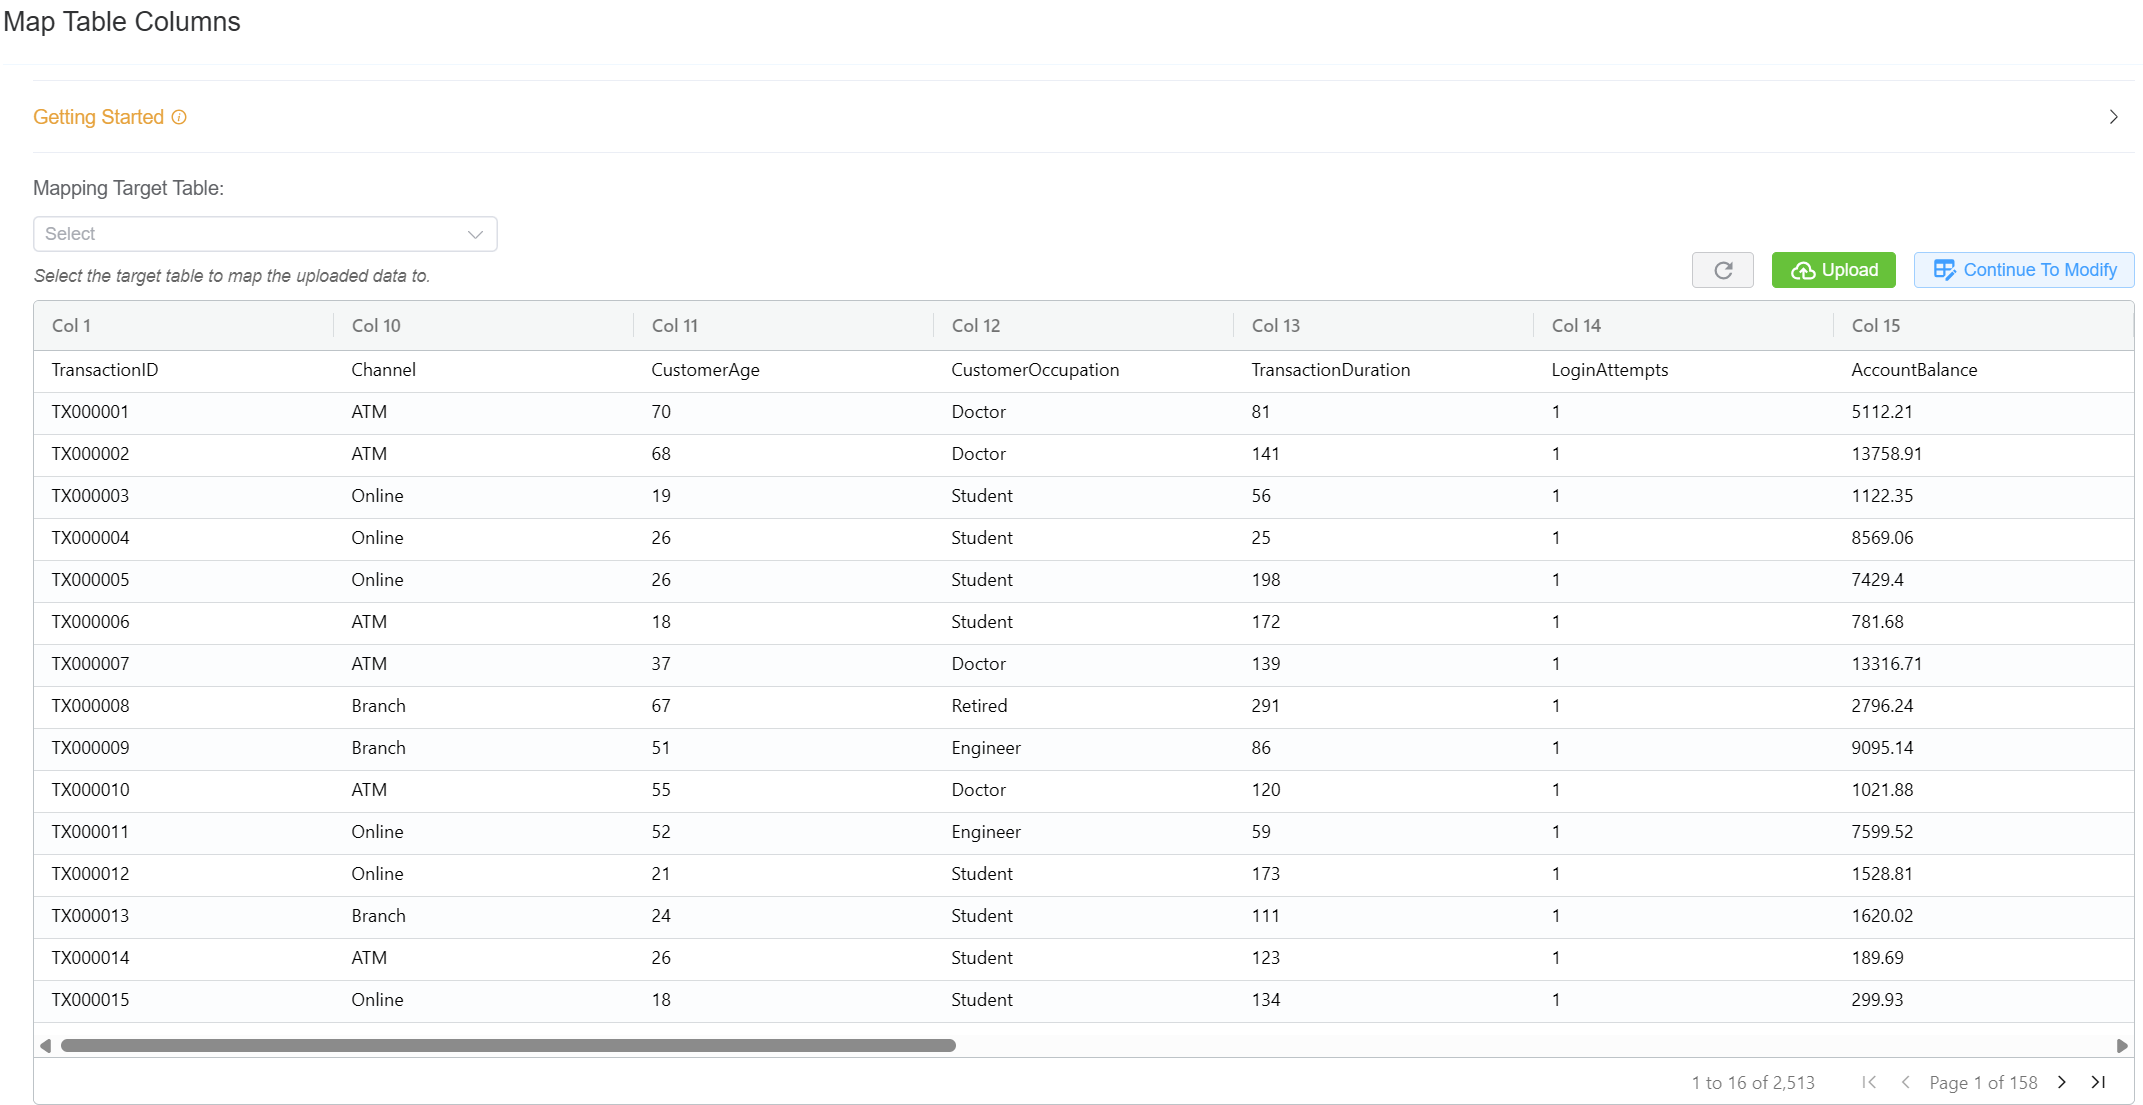Go to next page arrow
2143x1105 pixels.
(2062, 1082)
